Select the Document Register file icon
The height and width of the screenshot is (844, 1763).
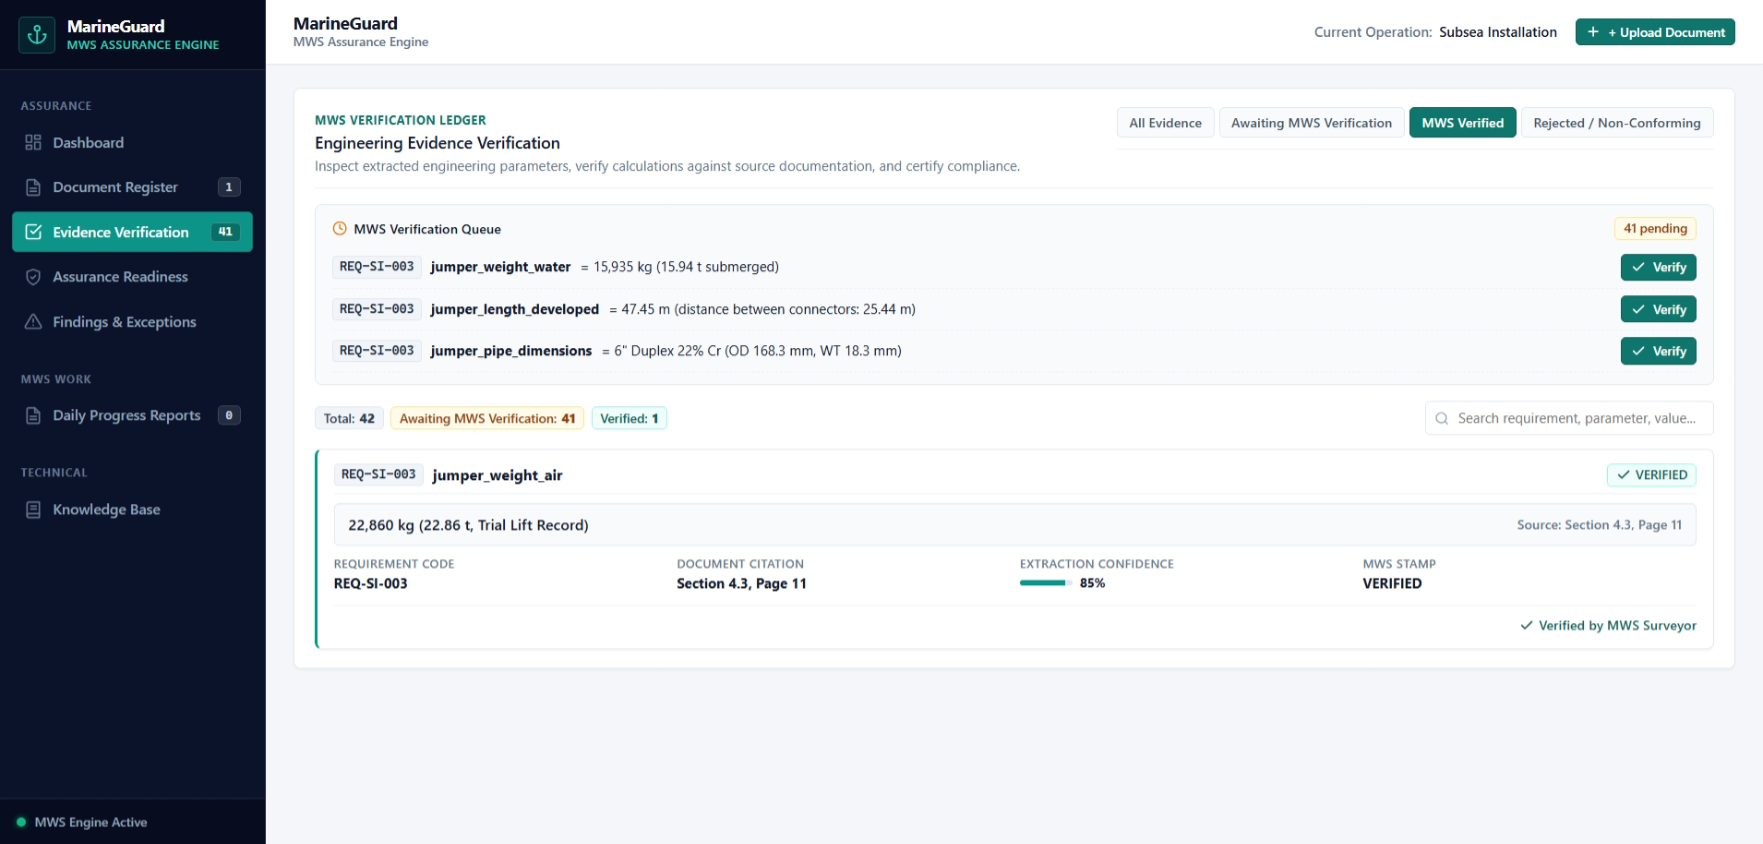(x=33, y=187)
